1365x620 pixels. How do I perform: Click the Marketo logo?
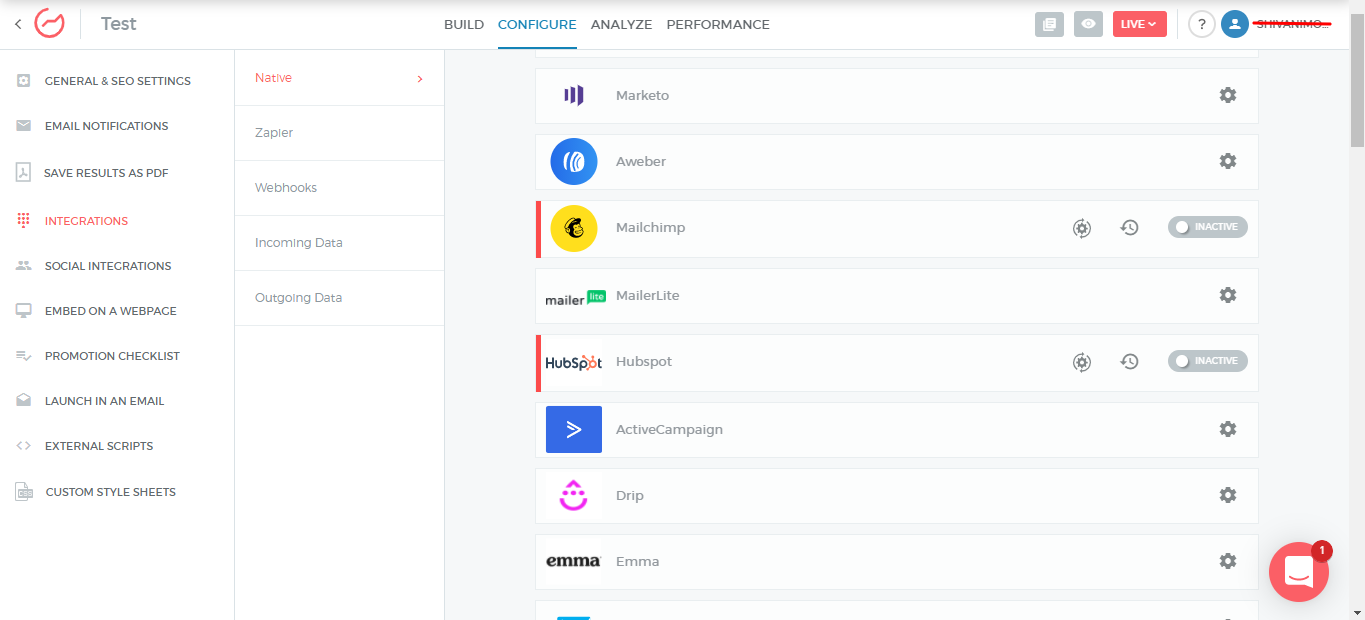(573, 95)
